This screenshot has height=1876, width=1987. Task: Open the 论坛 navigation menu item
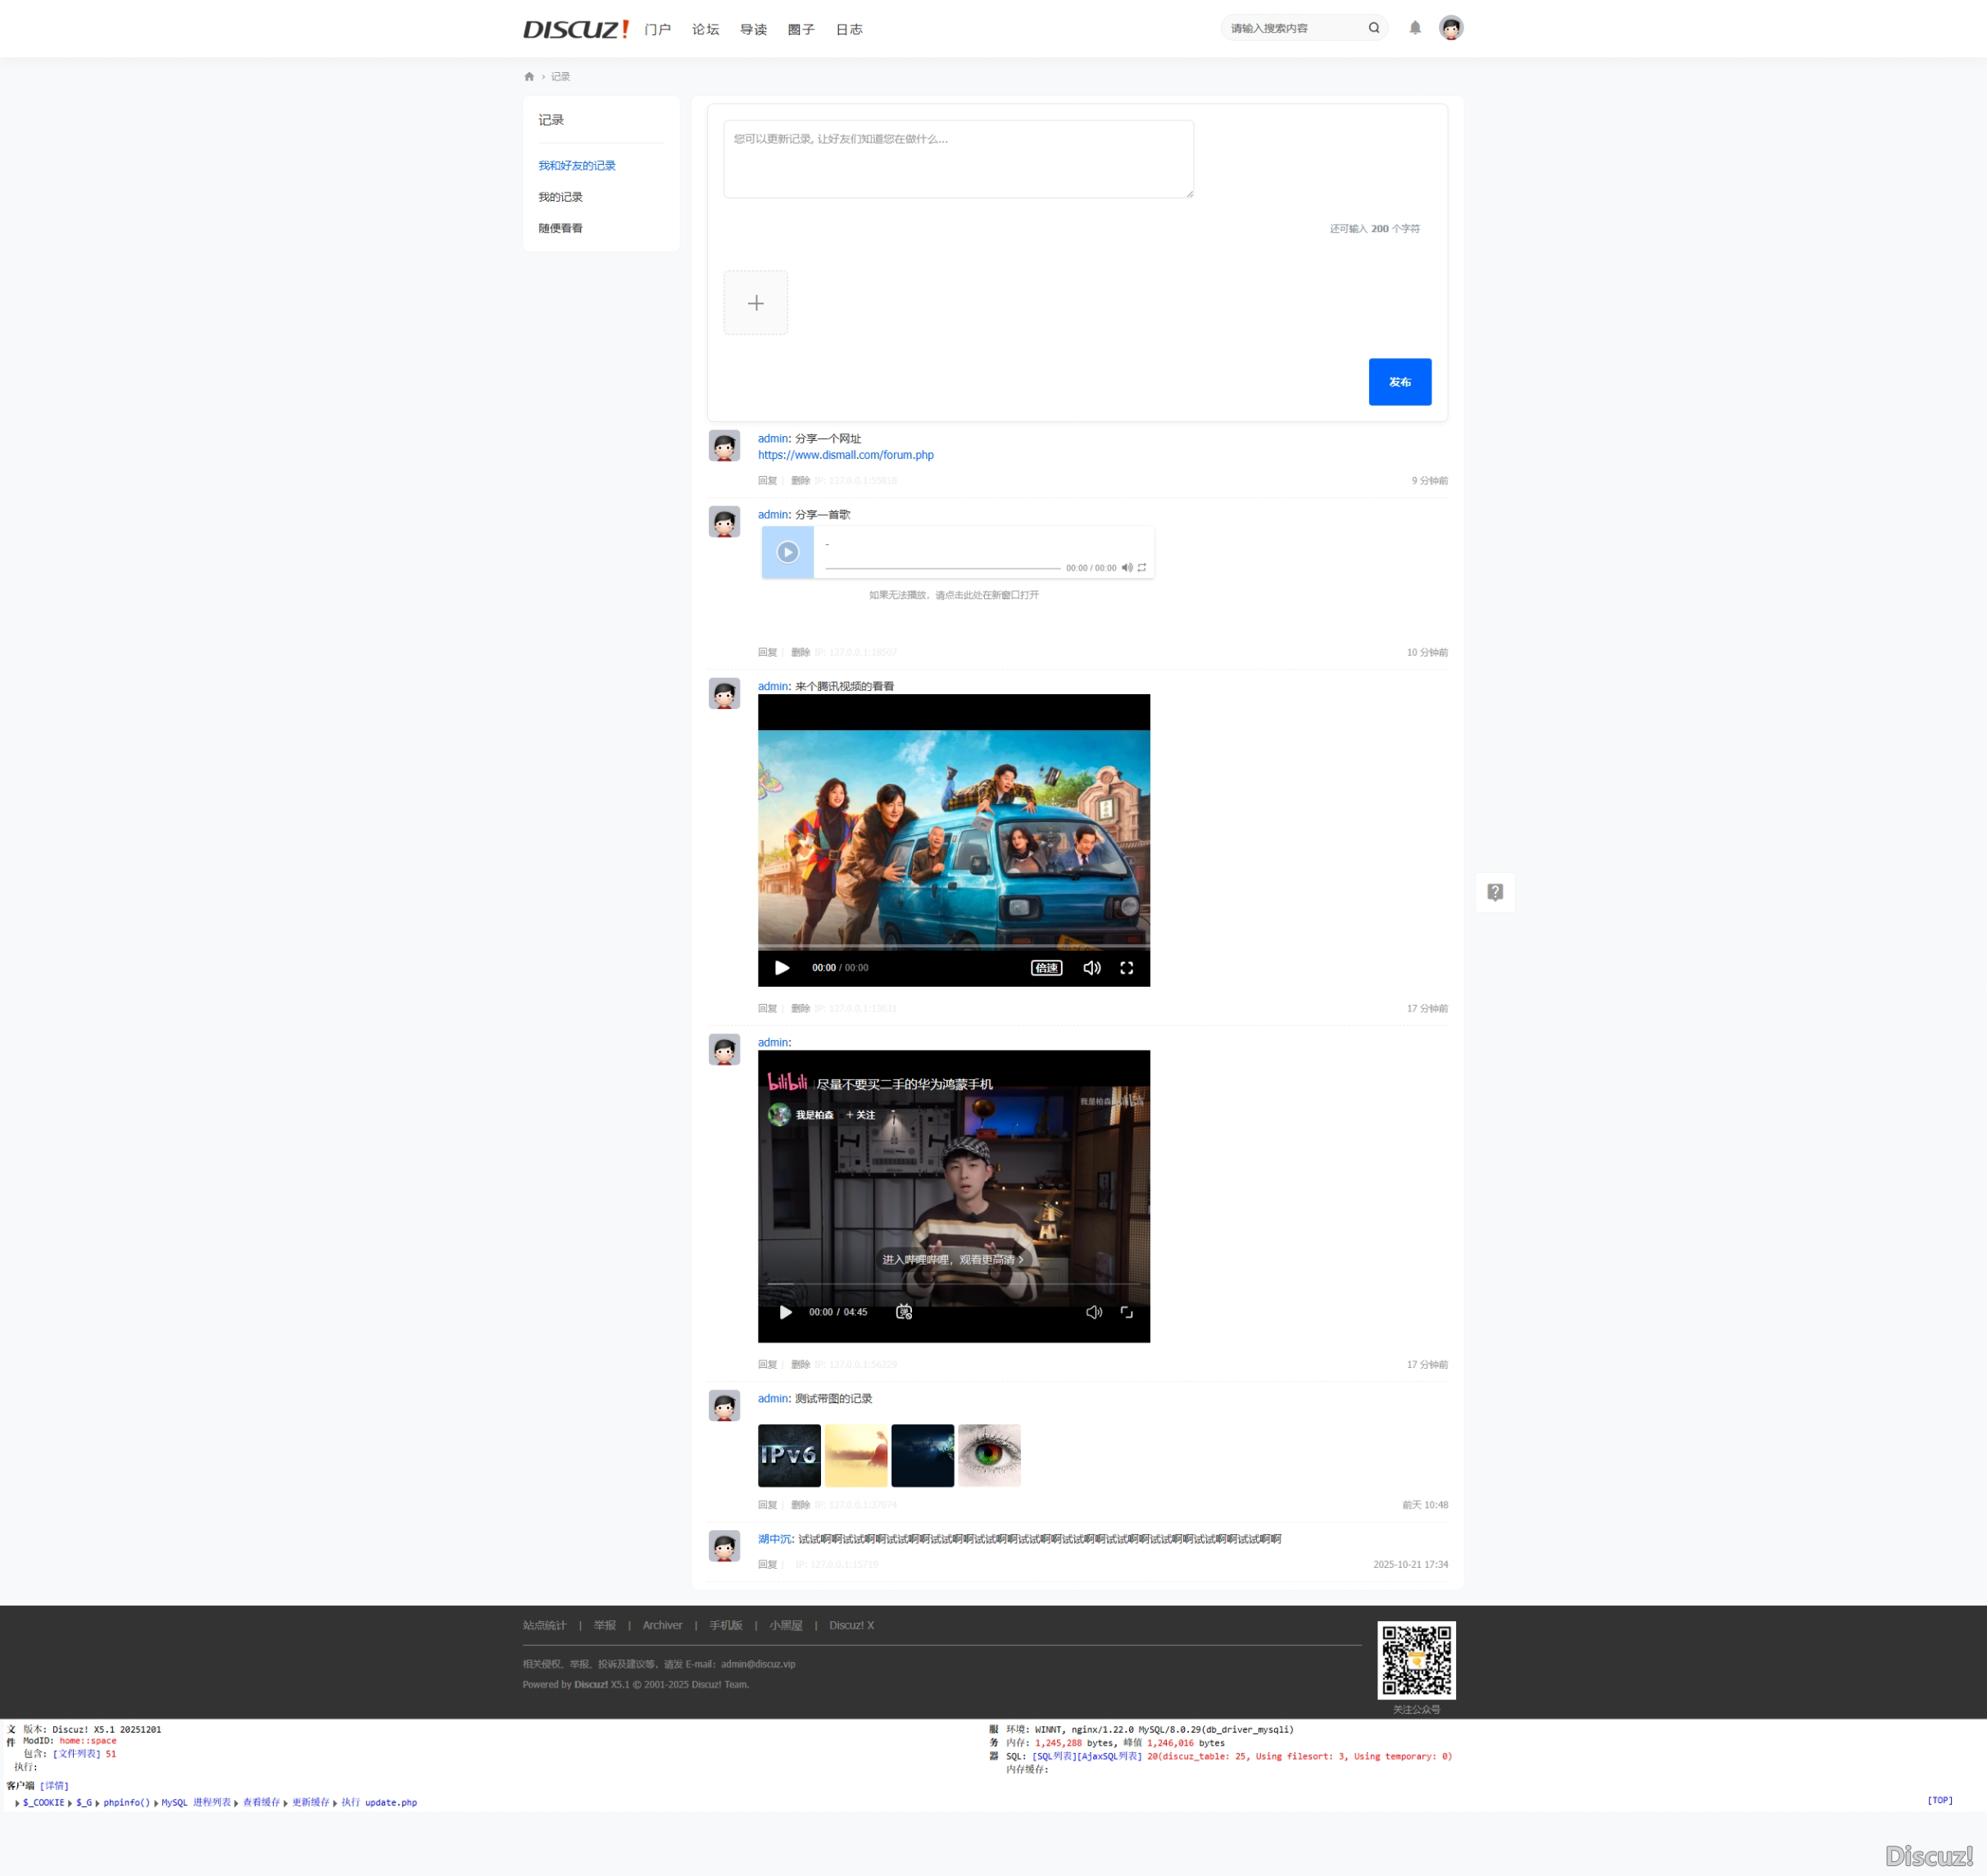tap(705, 30)
